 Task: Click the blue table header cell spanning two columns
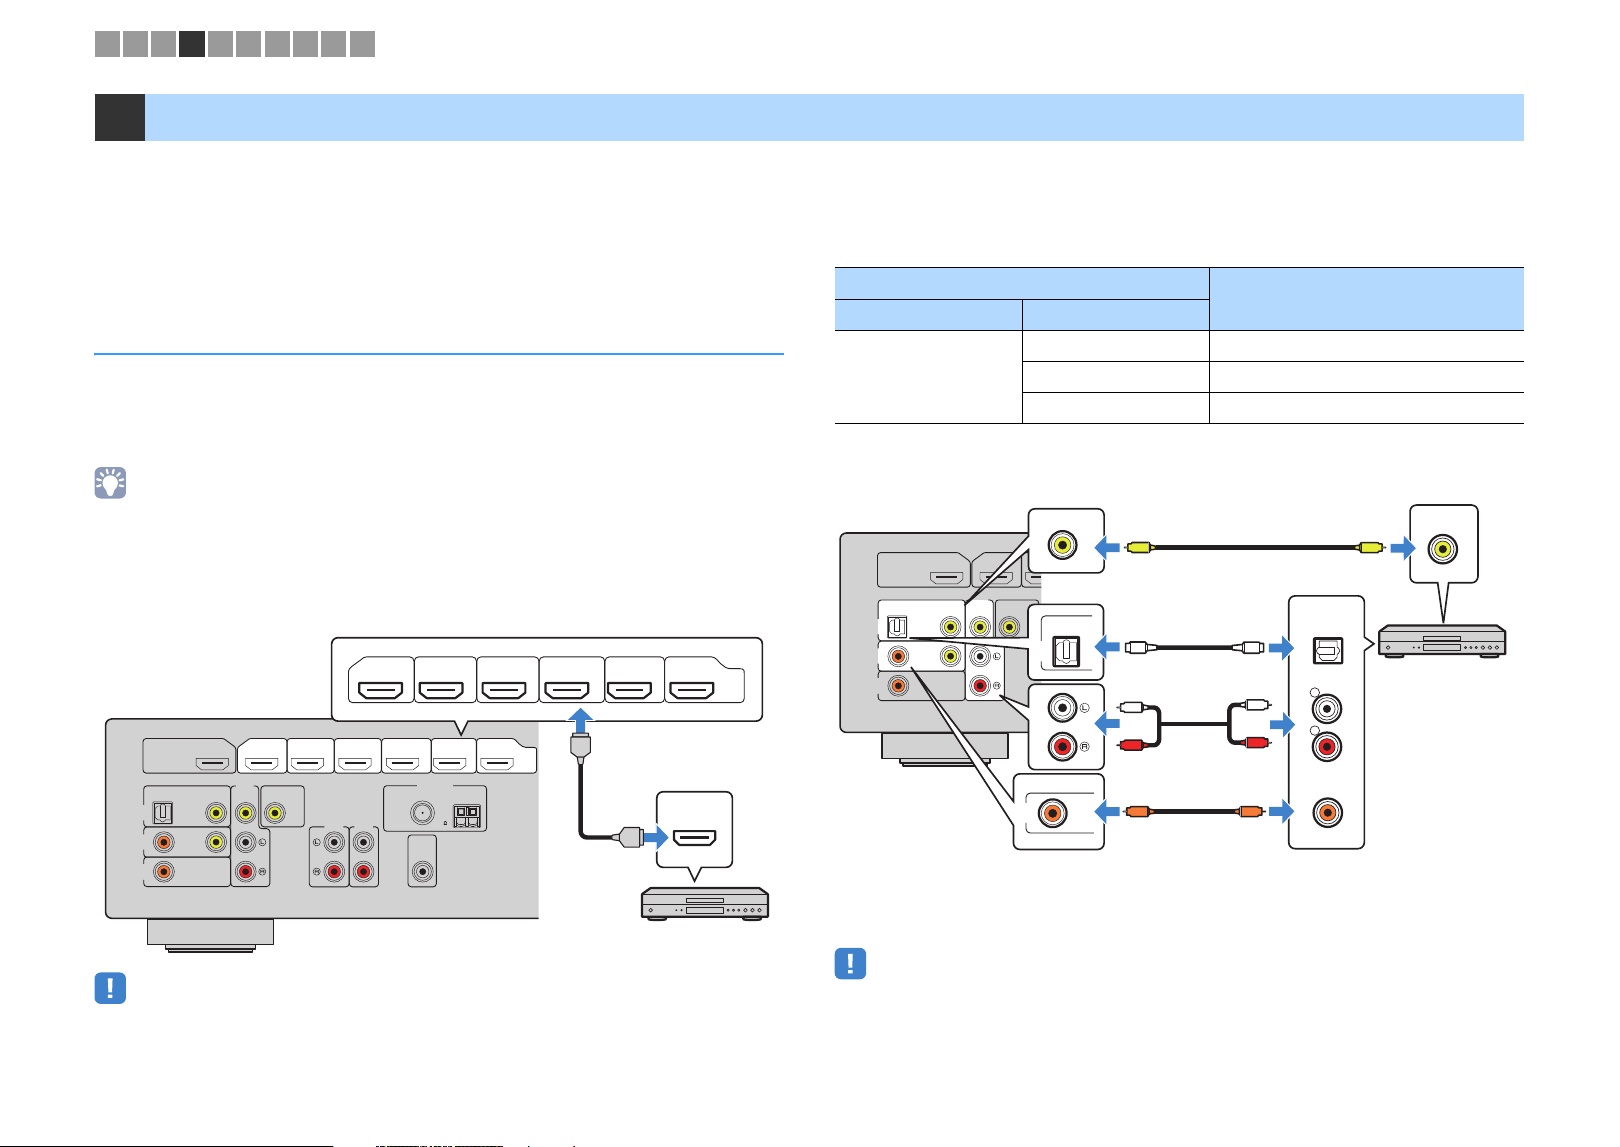1022,282
